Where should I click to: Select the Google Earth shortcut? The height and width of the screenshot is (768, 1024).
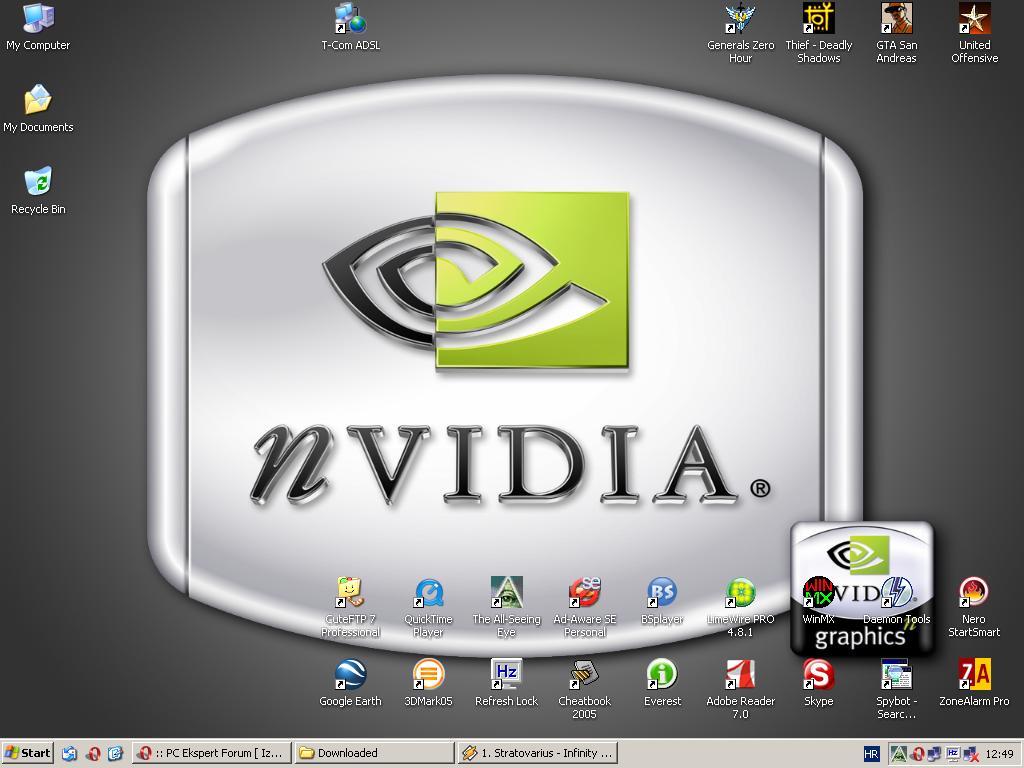[350, 682]
